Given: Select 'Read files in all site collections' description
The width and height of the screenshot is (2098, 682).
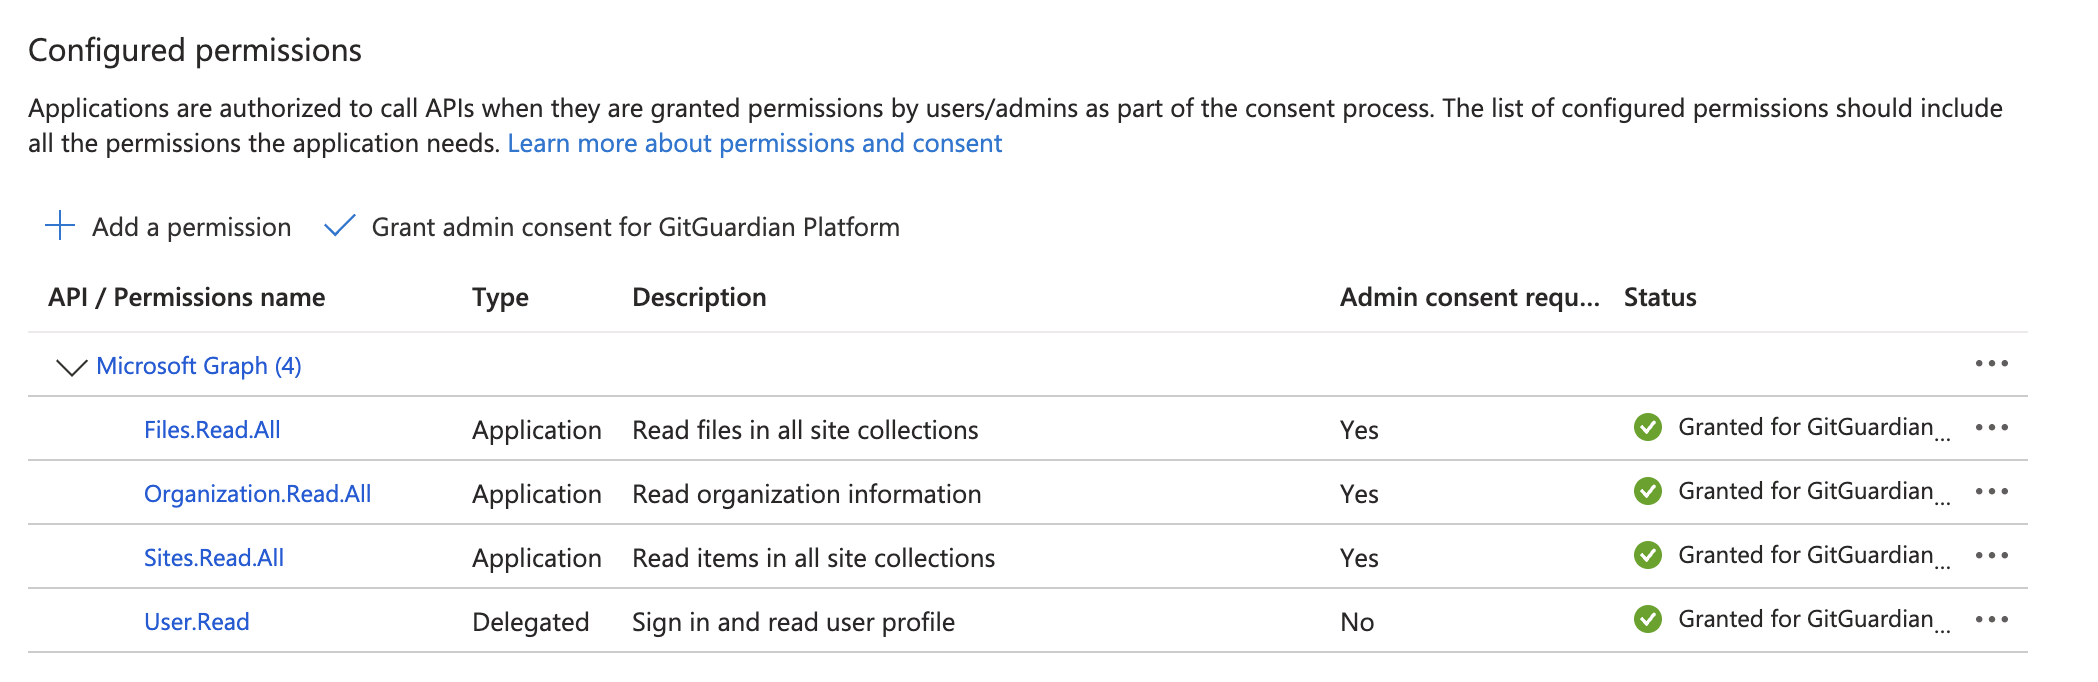Looking at the screenshot, I should click(805, 430).
